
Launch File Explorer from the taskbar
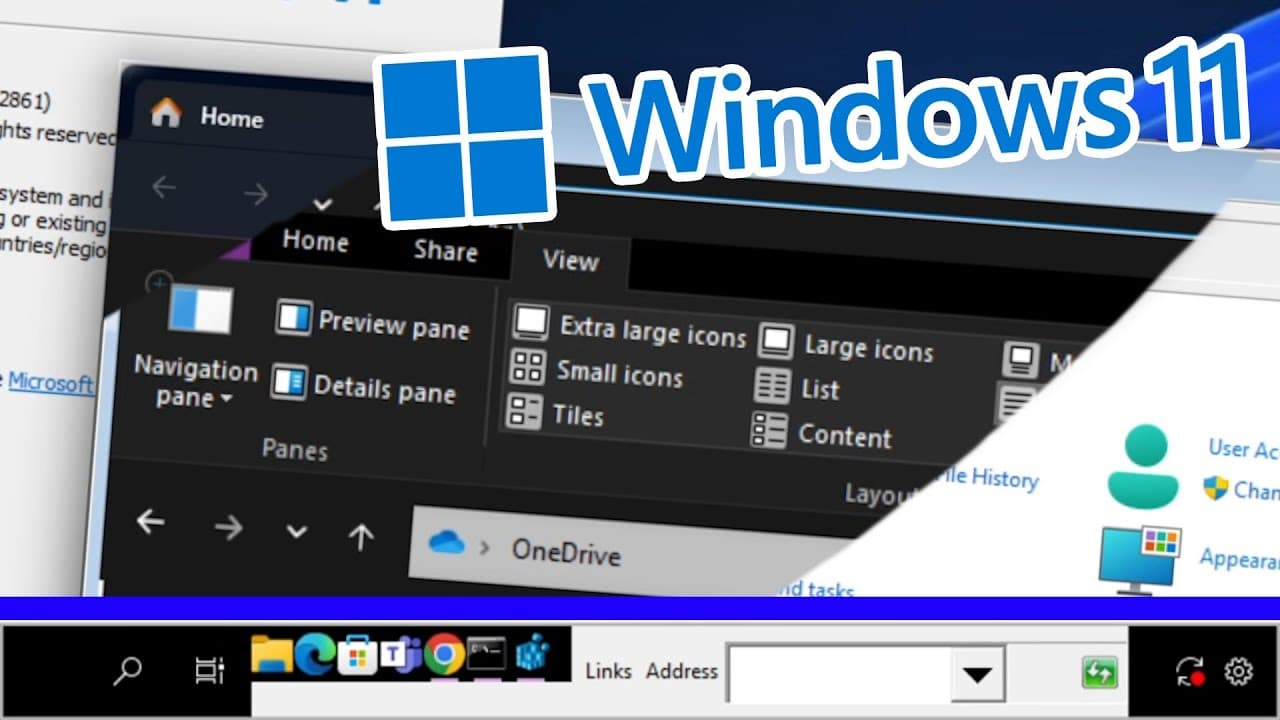(x=271, y=654)
